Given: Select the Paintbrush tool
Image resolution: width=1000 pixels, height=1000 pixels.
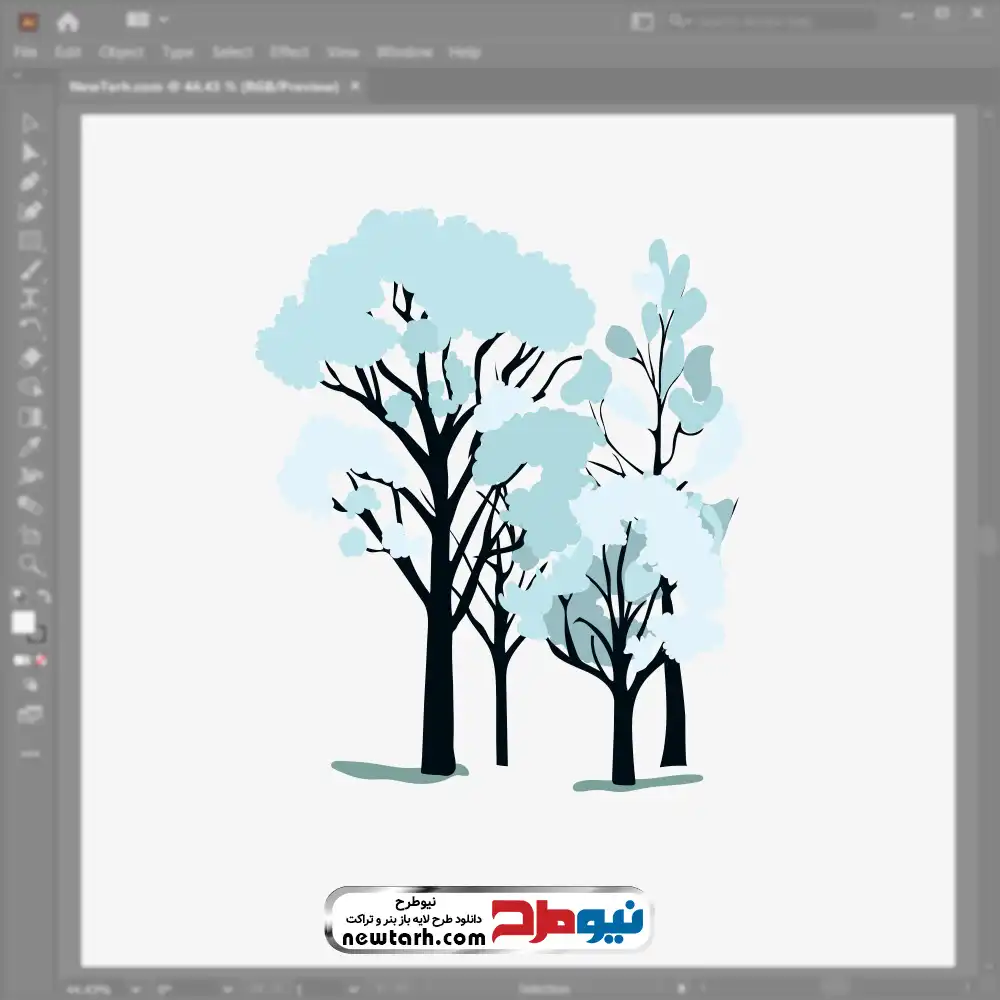Looking at the screenshot, I should coord(30,270).
